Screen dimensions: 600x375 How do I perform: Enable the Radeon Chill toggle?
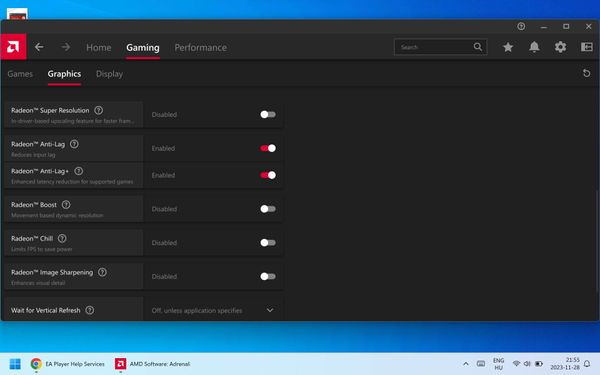[x=268, y=243]
